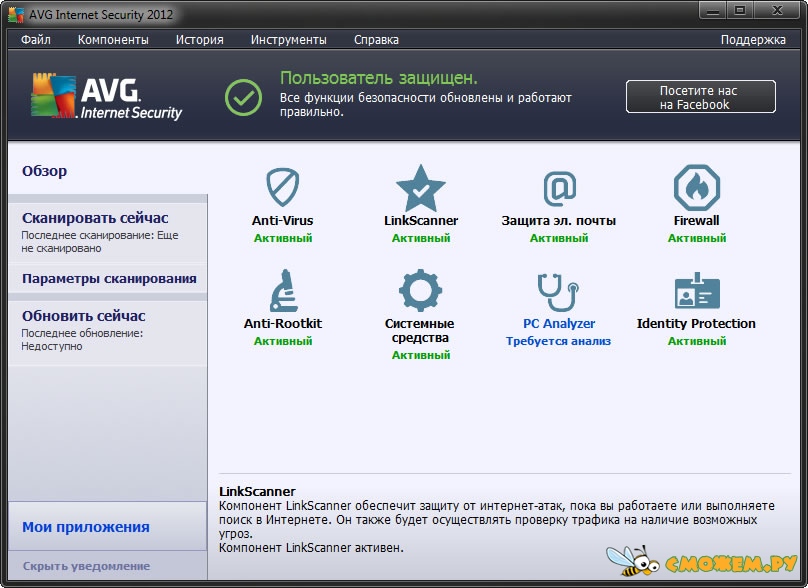Click the AVG title bar app icon
Screen dimensions: 808x588
coord(16,14)
